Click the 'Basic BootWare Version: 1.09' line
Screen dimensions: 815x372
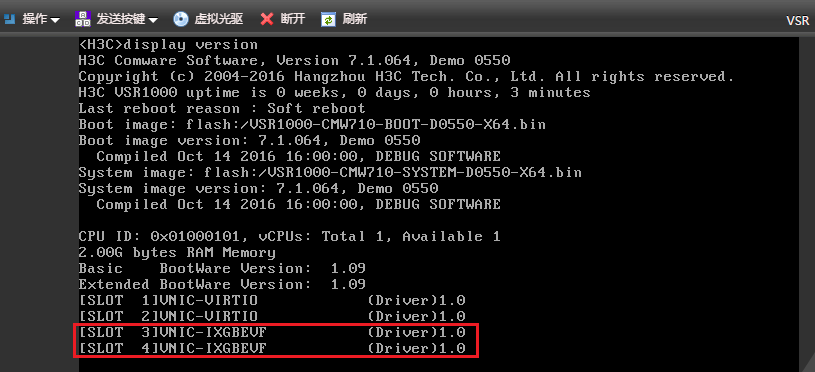pos(222,269)
